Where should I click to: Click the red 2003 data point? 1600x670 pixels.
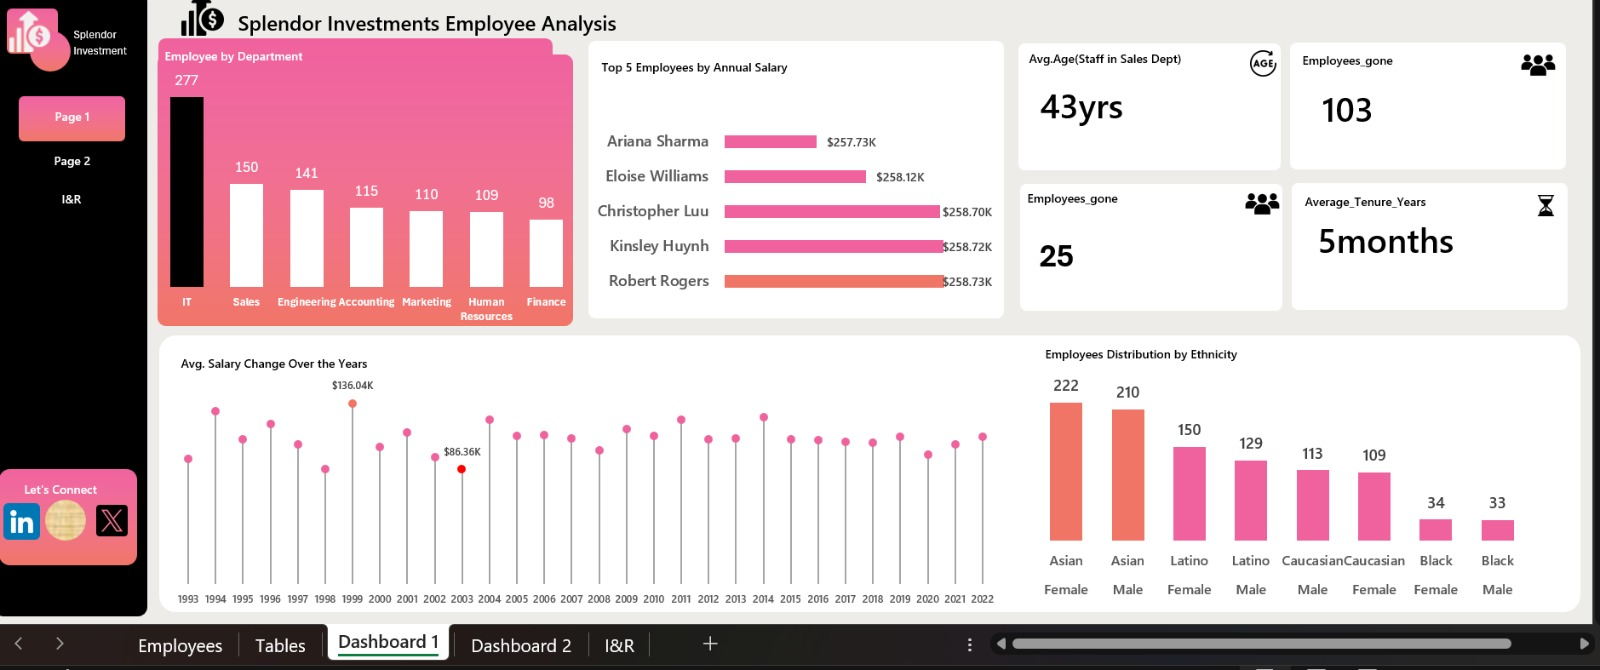tap(461, 469)
